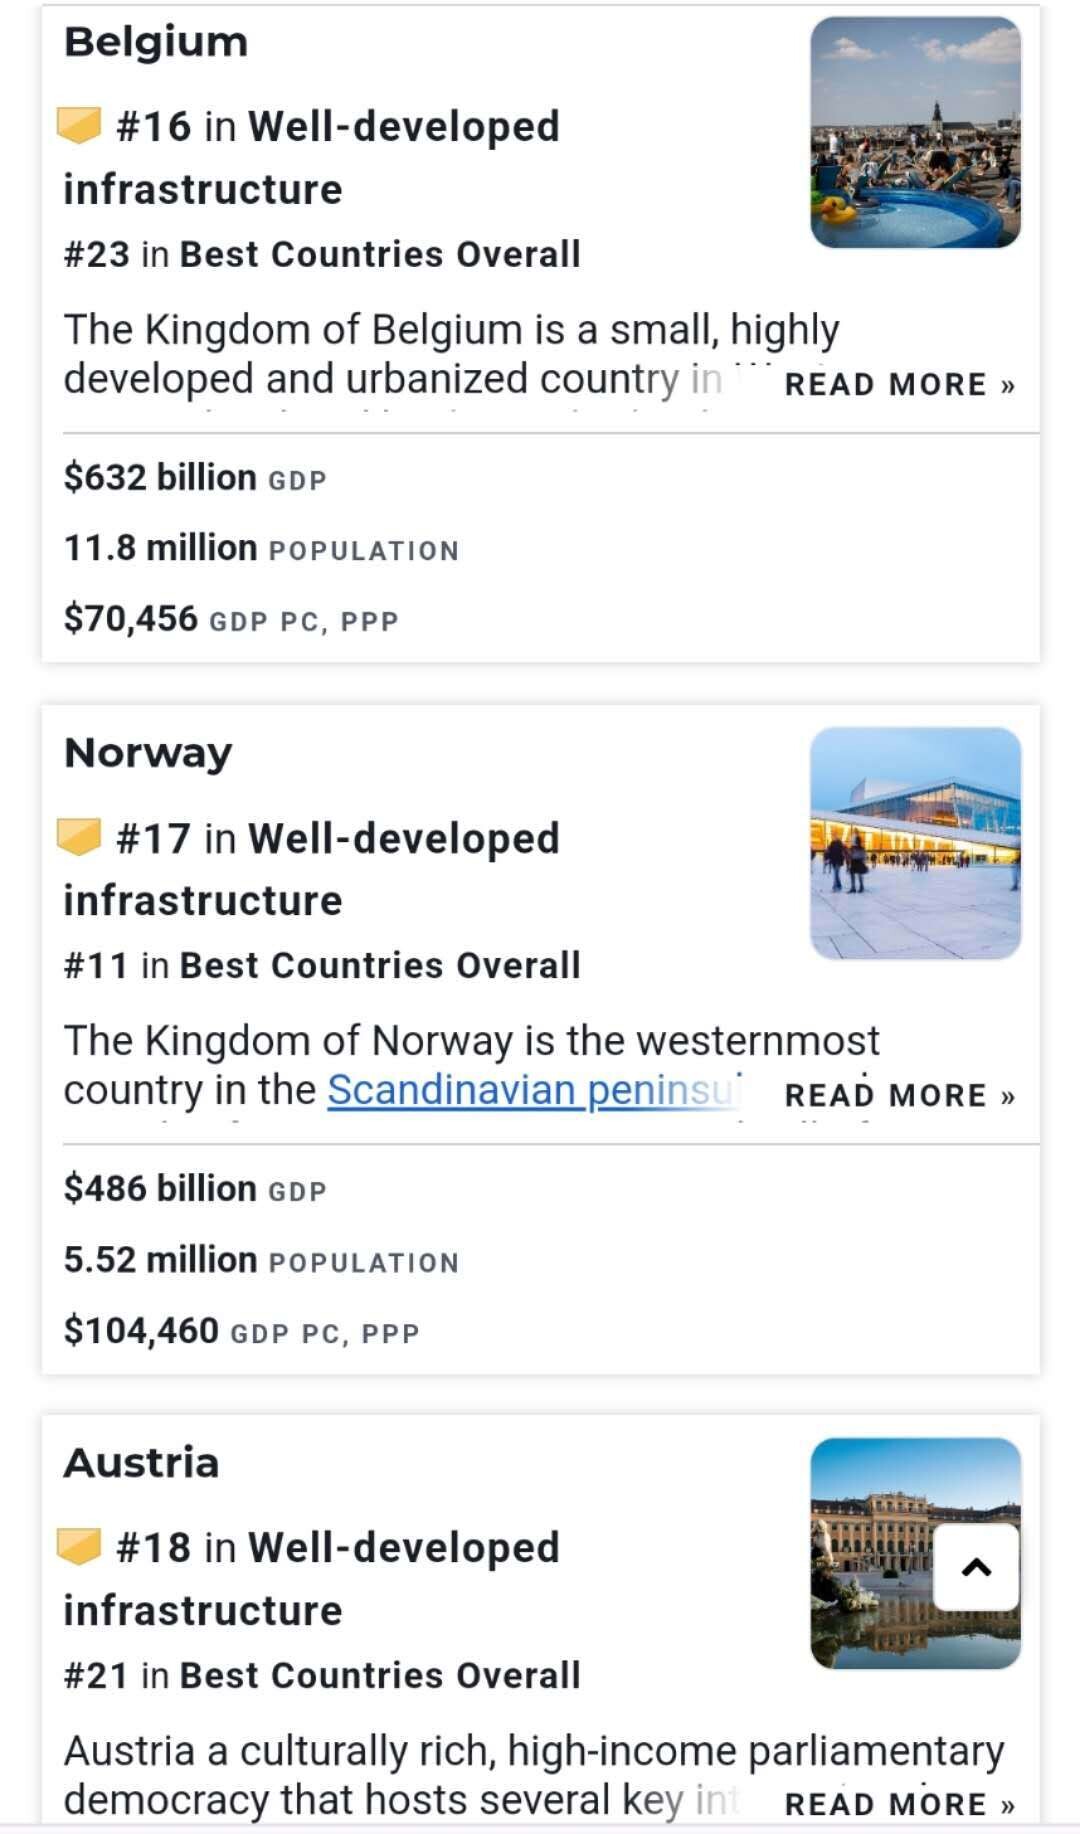Image resolution: width=1080 pixels, height=1834 pixels.
Task: Select Austria's #21 Best Countries Overall rank
Action: 322,1675
